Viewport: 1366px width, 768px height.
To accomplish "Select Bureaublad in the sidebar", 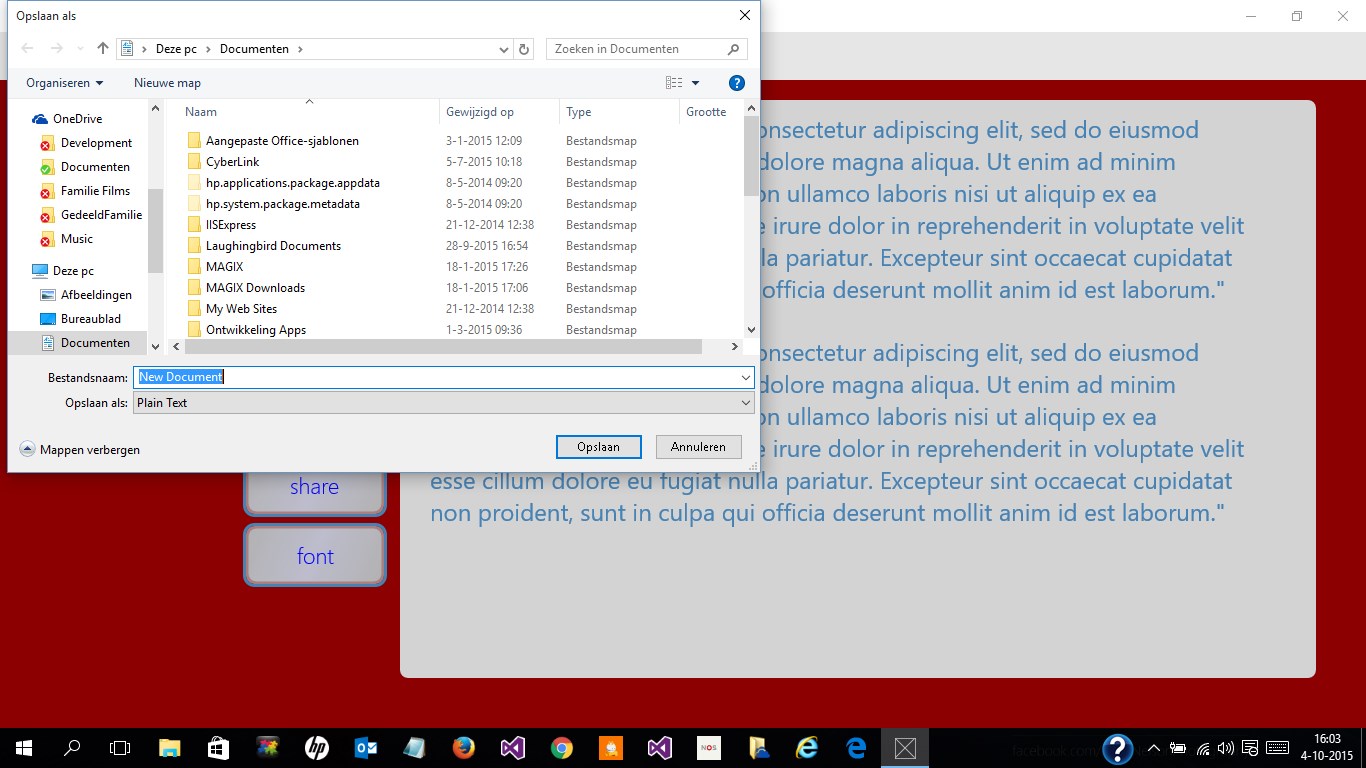I will coord(92,318).
